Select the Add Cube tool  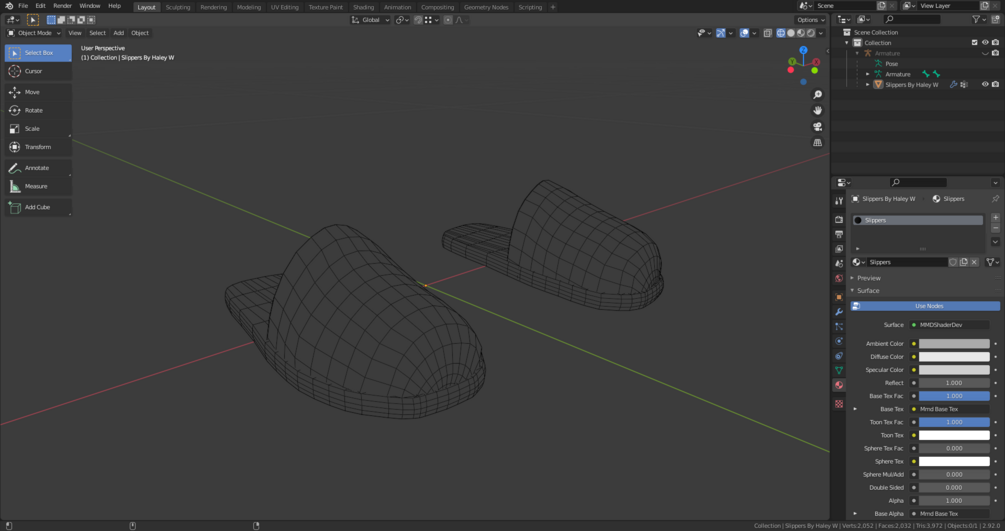click(x=37, y=207)
